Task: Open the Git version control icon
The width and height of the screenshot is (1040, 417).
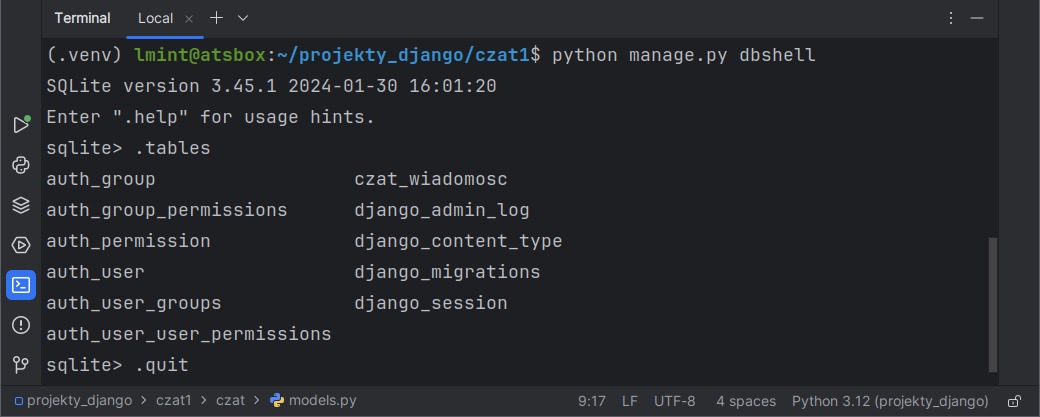Action: coord(21,365)
